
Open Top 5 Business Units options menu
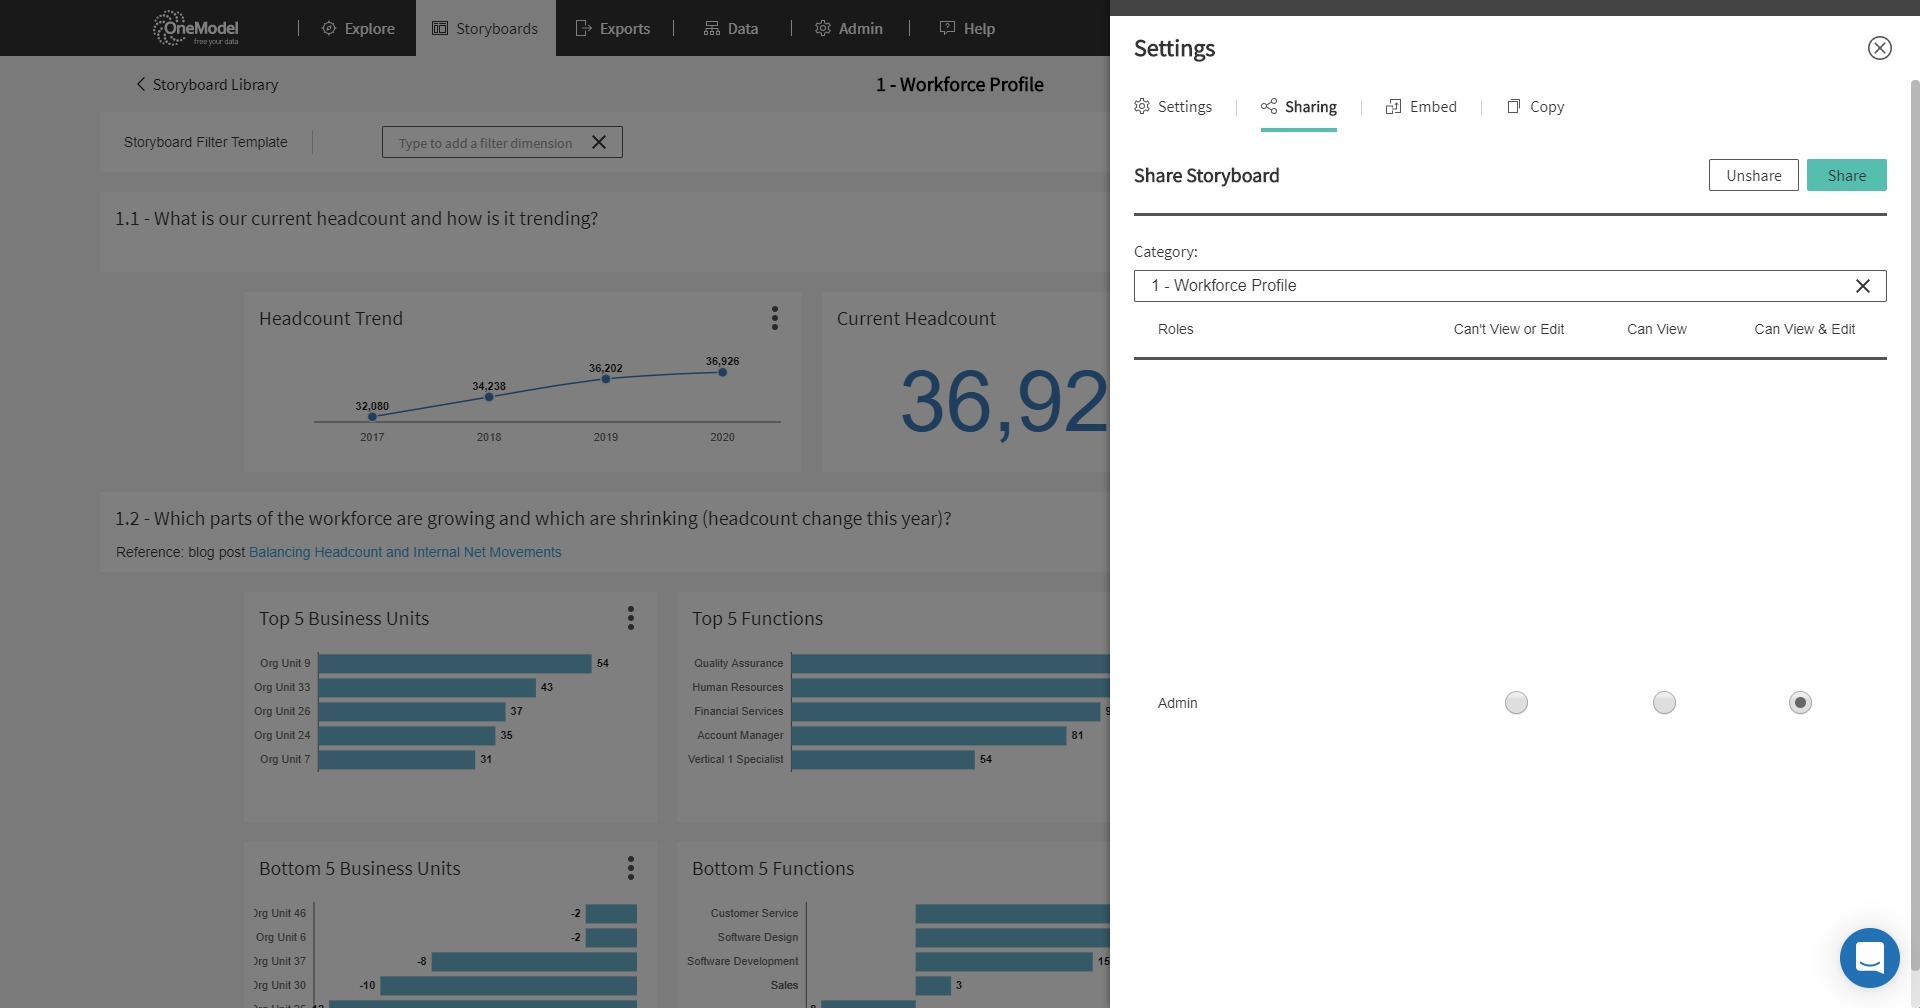click(631, 618)
